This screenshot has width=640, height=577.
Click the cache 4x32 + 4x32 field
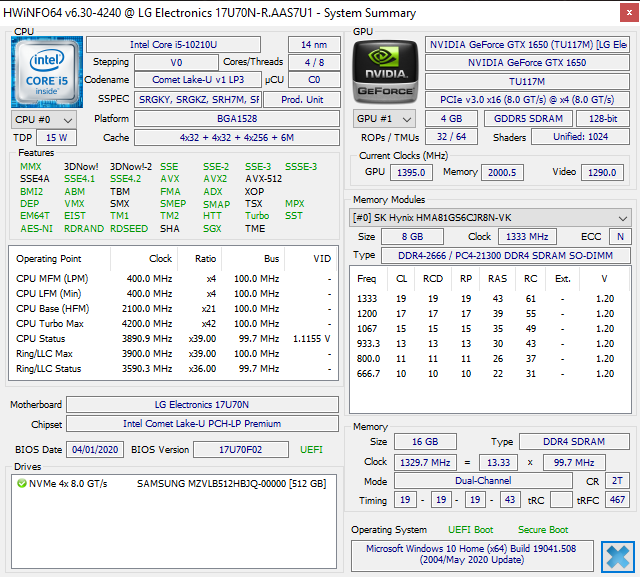coord(237,138)
